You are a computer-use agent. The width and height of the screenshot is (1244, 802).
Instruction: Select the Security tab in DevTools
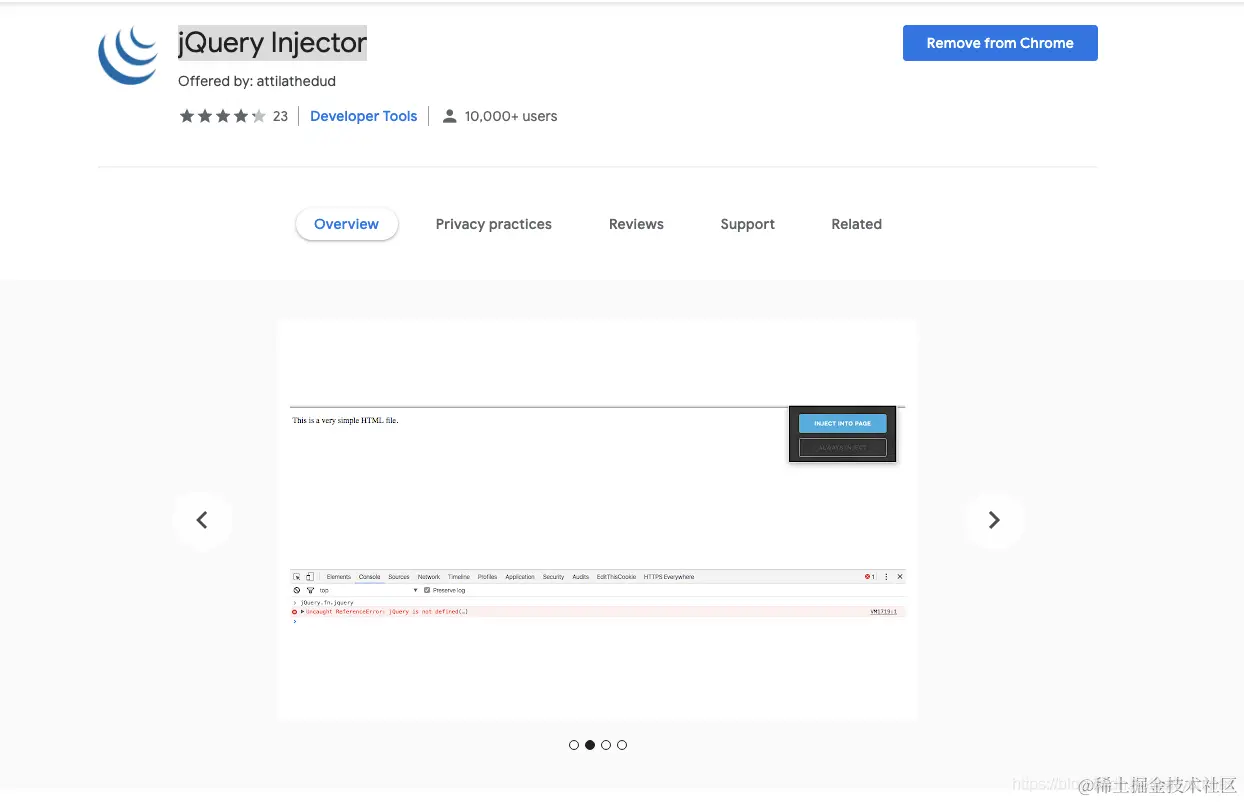pyautogui.click(x=553, y=577)
